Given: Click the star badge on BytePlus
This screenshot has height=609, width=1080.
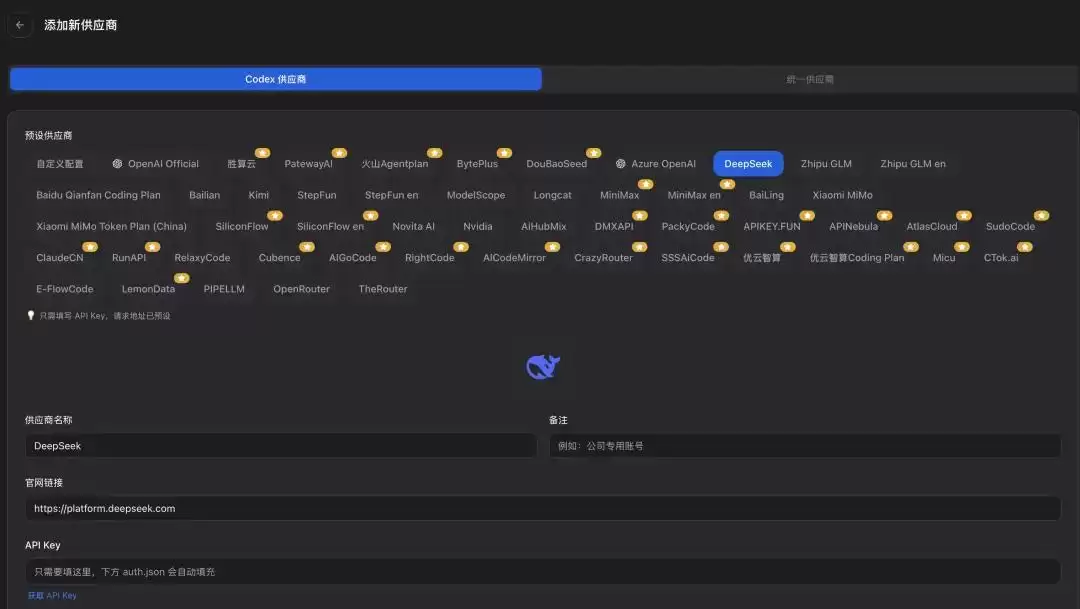Looking at the screenshot, I should pyautogui.click(x=504, y=153).
